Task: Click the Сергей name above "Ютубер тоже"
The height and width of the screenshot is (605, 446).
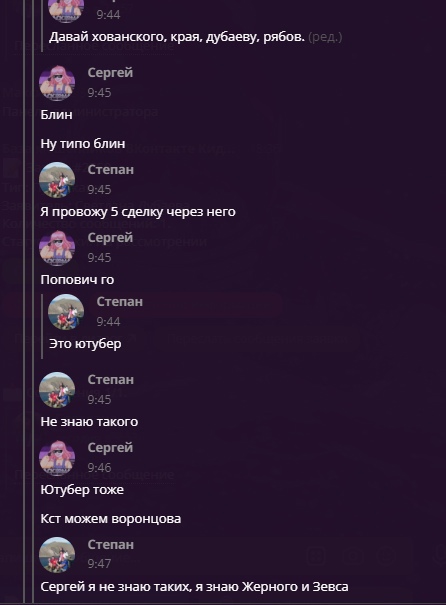Action: pos(110,448)
